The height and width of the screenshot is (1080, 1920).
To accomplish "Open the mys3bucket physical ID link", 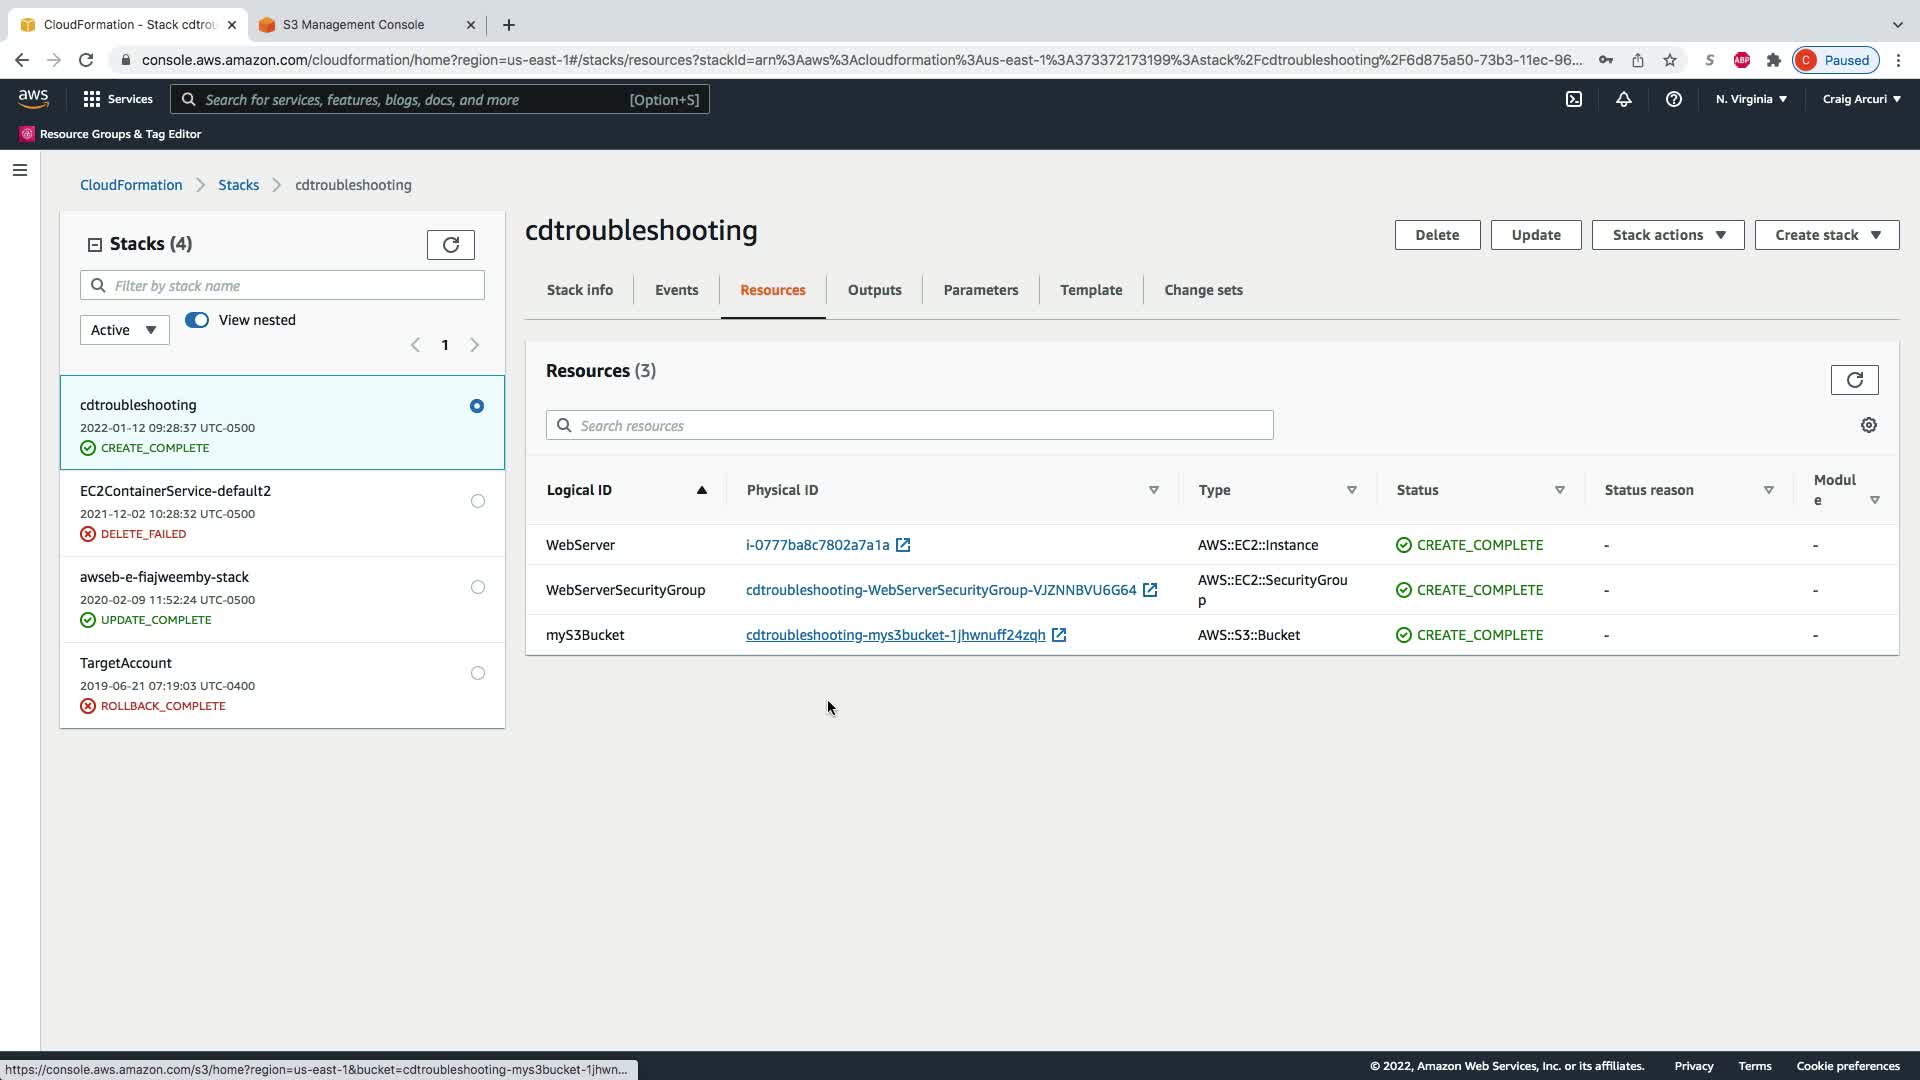I will 895,635.
